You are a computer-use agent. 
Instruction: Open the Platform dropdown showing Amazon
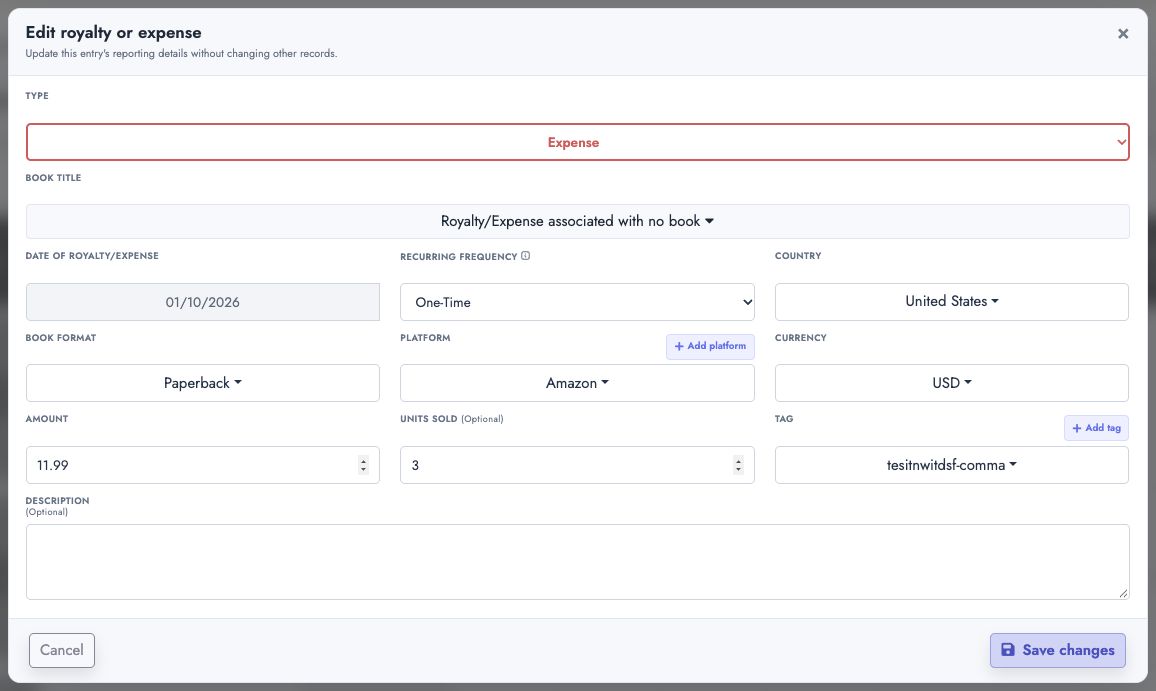tap(577, 383)
